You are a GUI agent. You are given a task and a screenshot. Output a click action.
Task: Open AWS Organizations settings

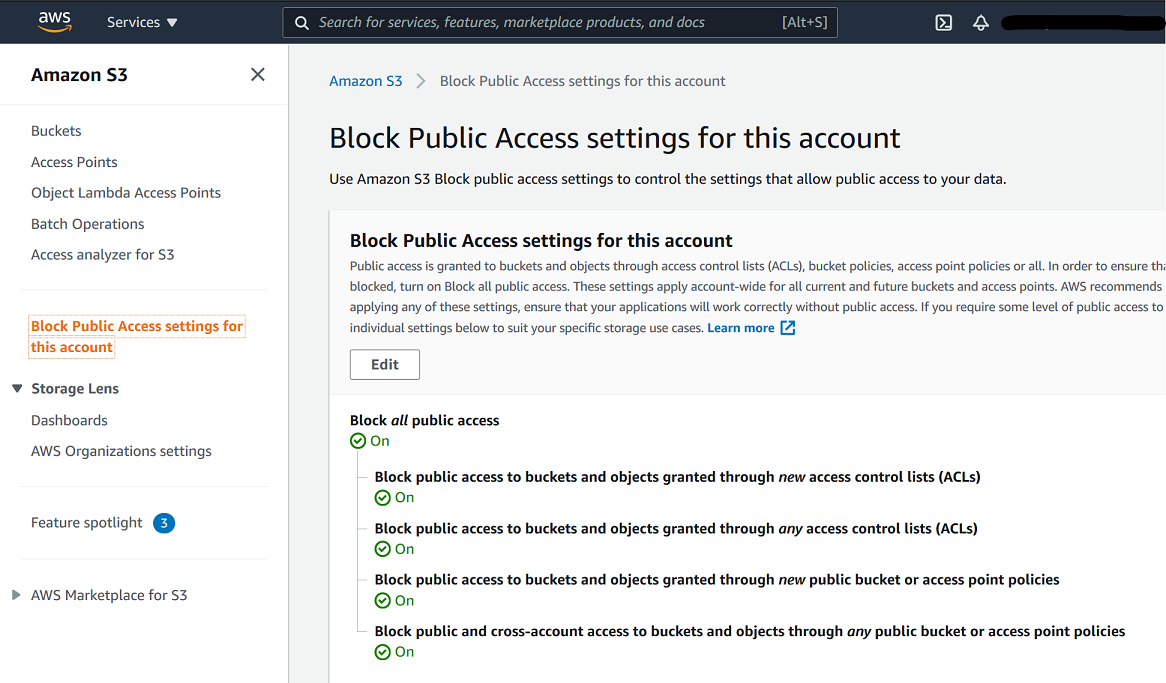tap(120, 451)
